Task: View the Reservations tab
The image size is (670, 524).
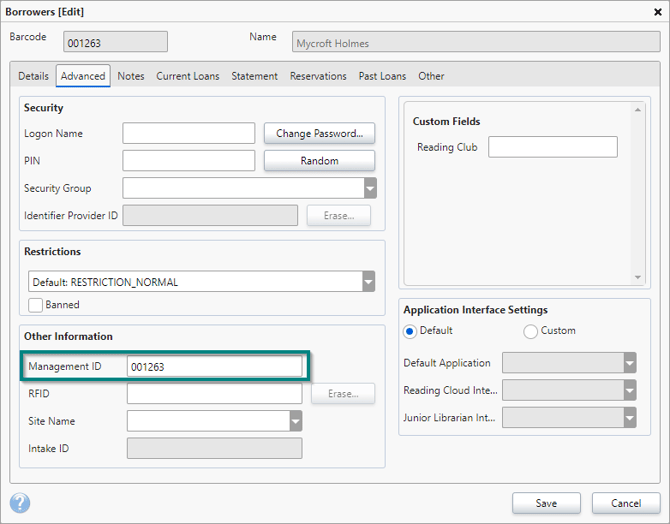Action: click(x=318, y=76)
